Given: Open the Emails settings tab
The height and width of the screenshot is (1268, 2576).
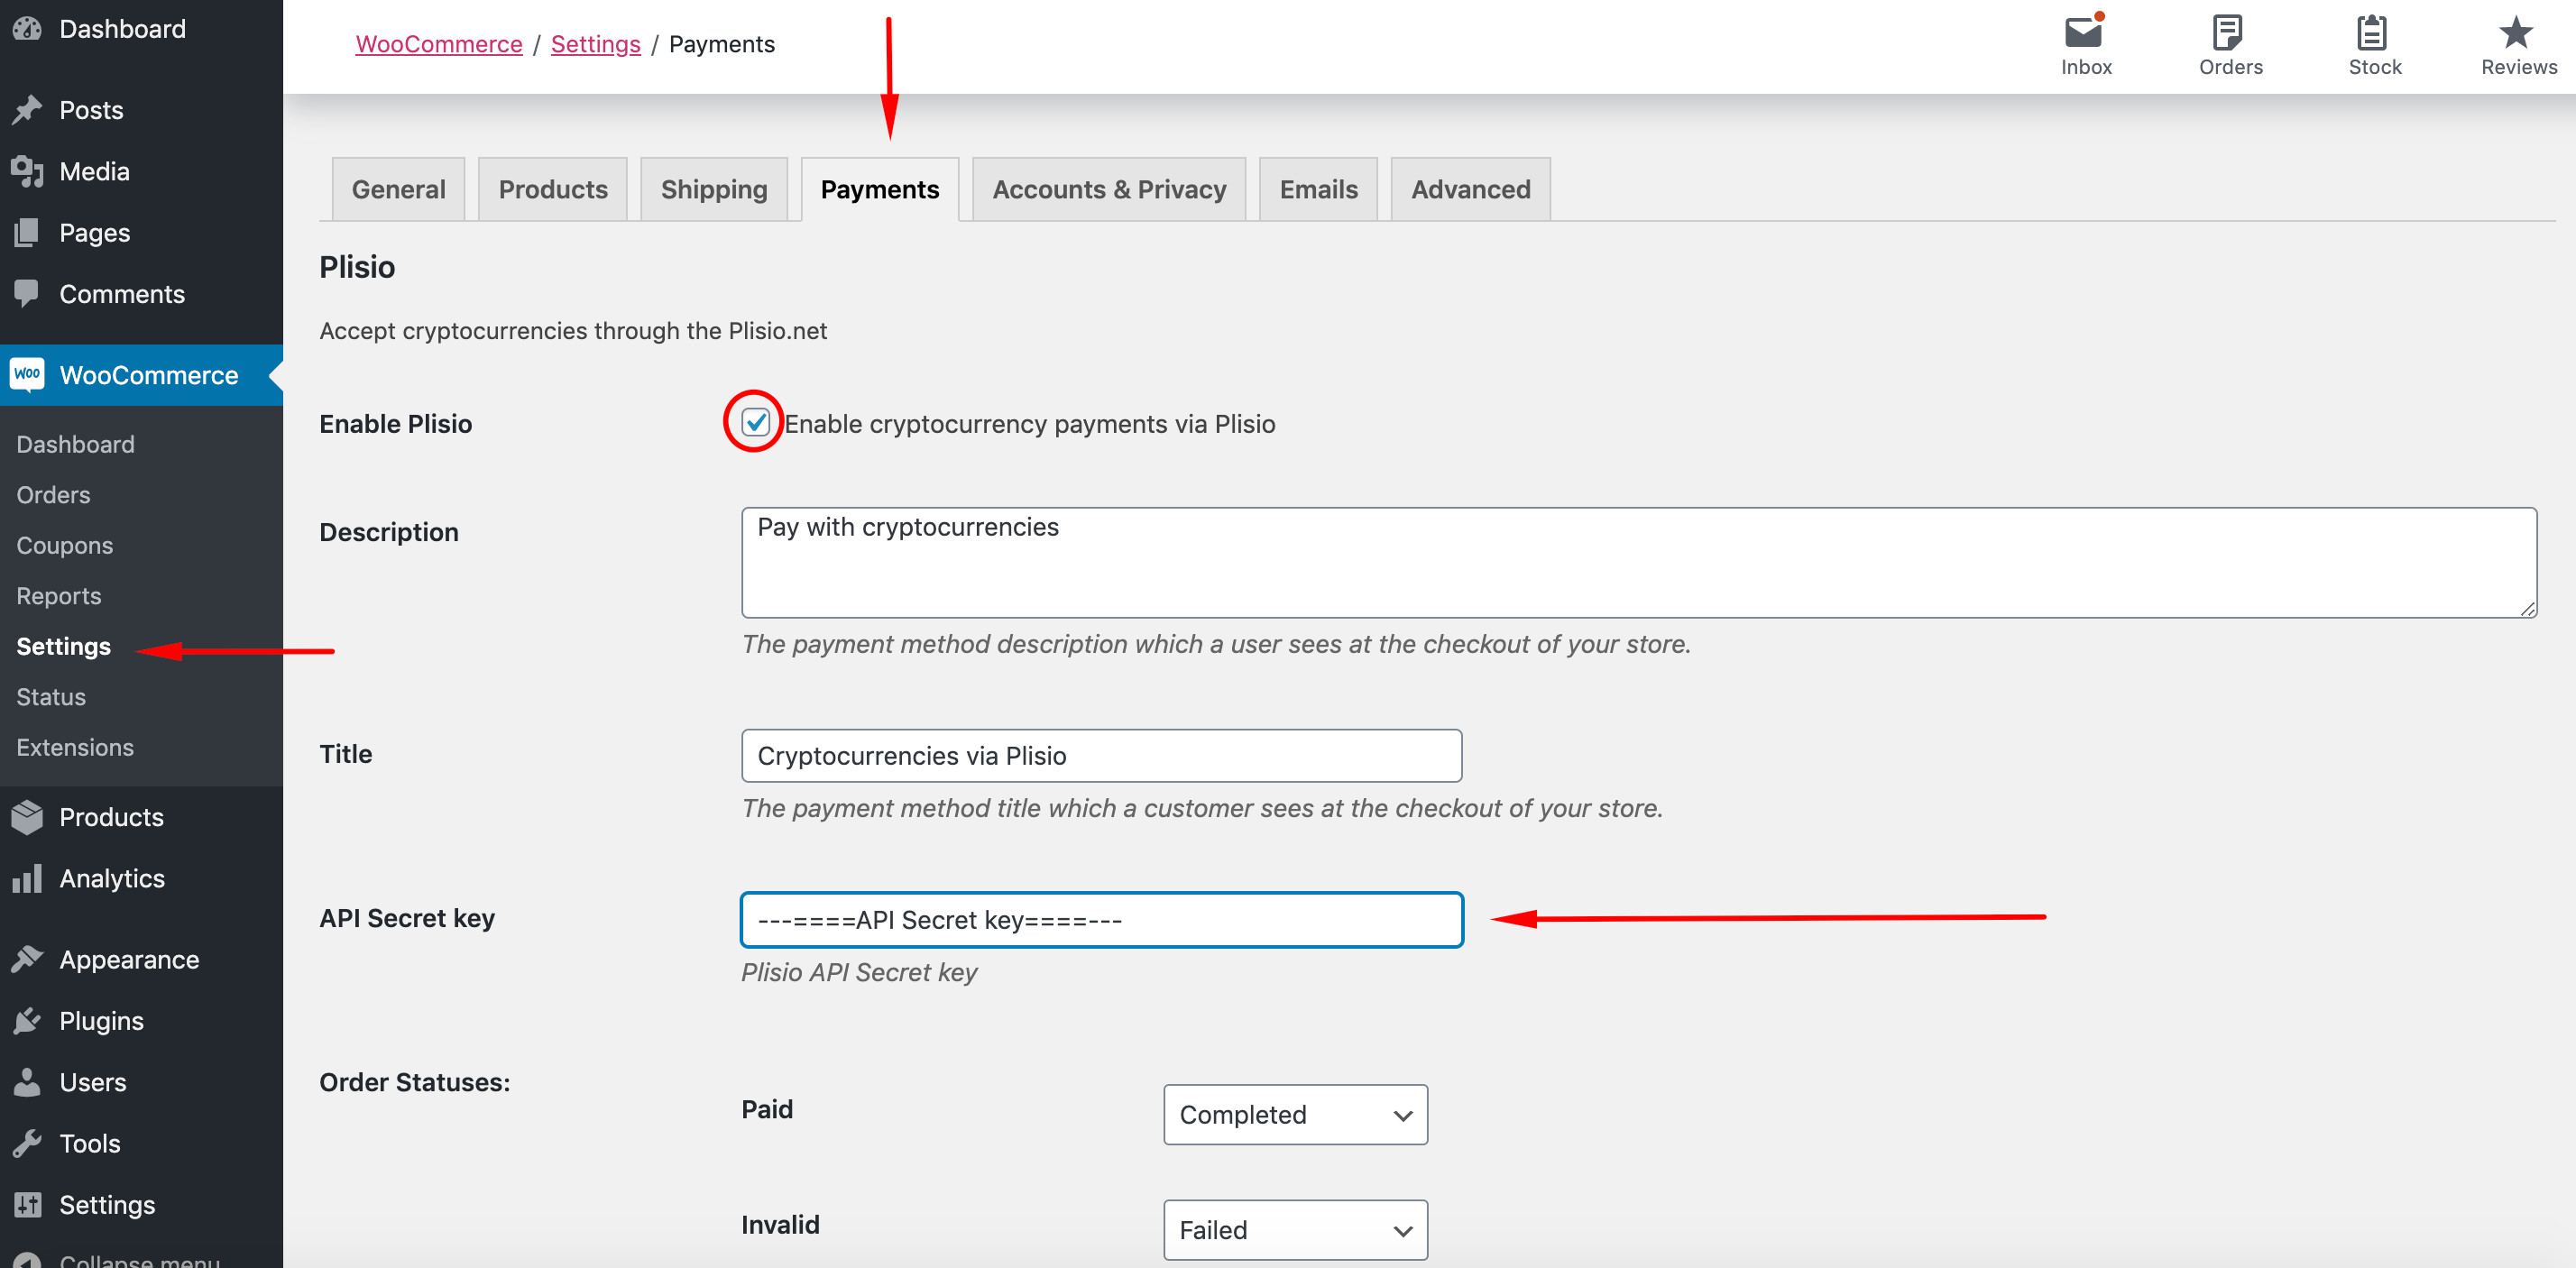Looking at the screenshot, I should coord(1317,189).
